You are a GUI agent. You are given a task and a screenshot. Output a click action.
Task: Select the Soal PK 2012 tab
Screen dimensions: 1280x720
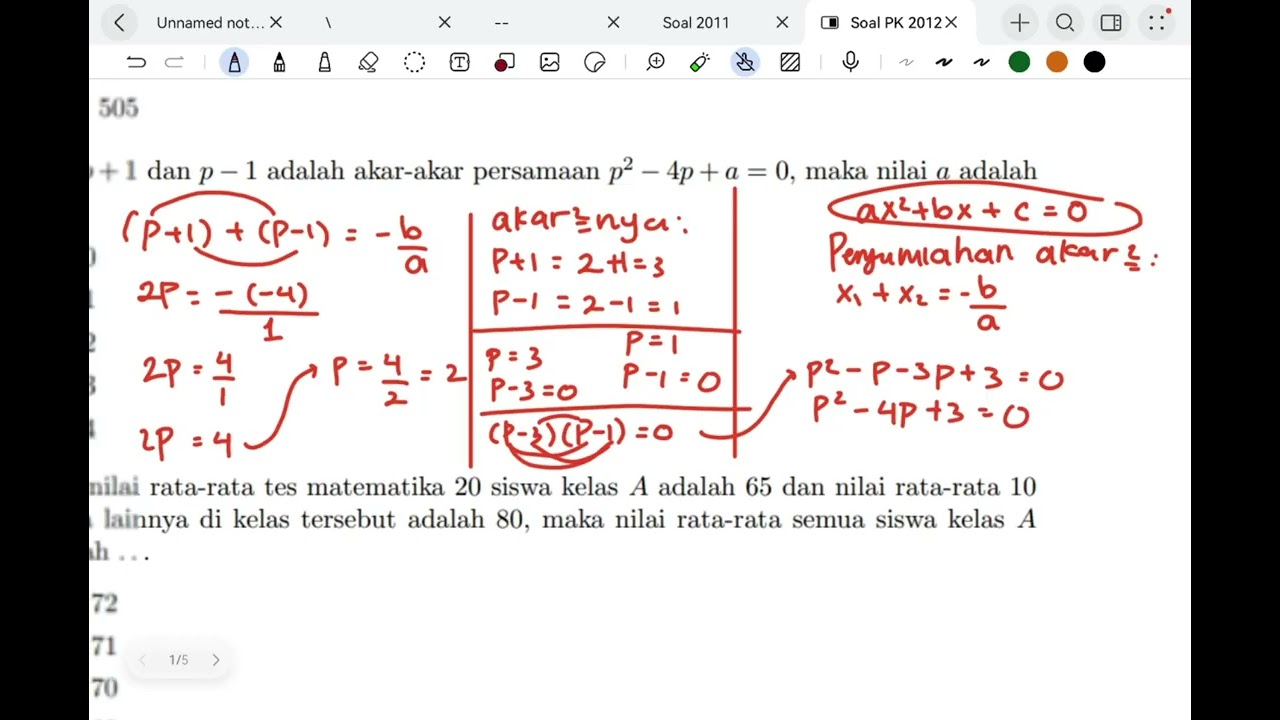click(895, 22)
